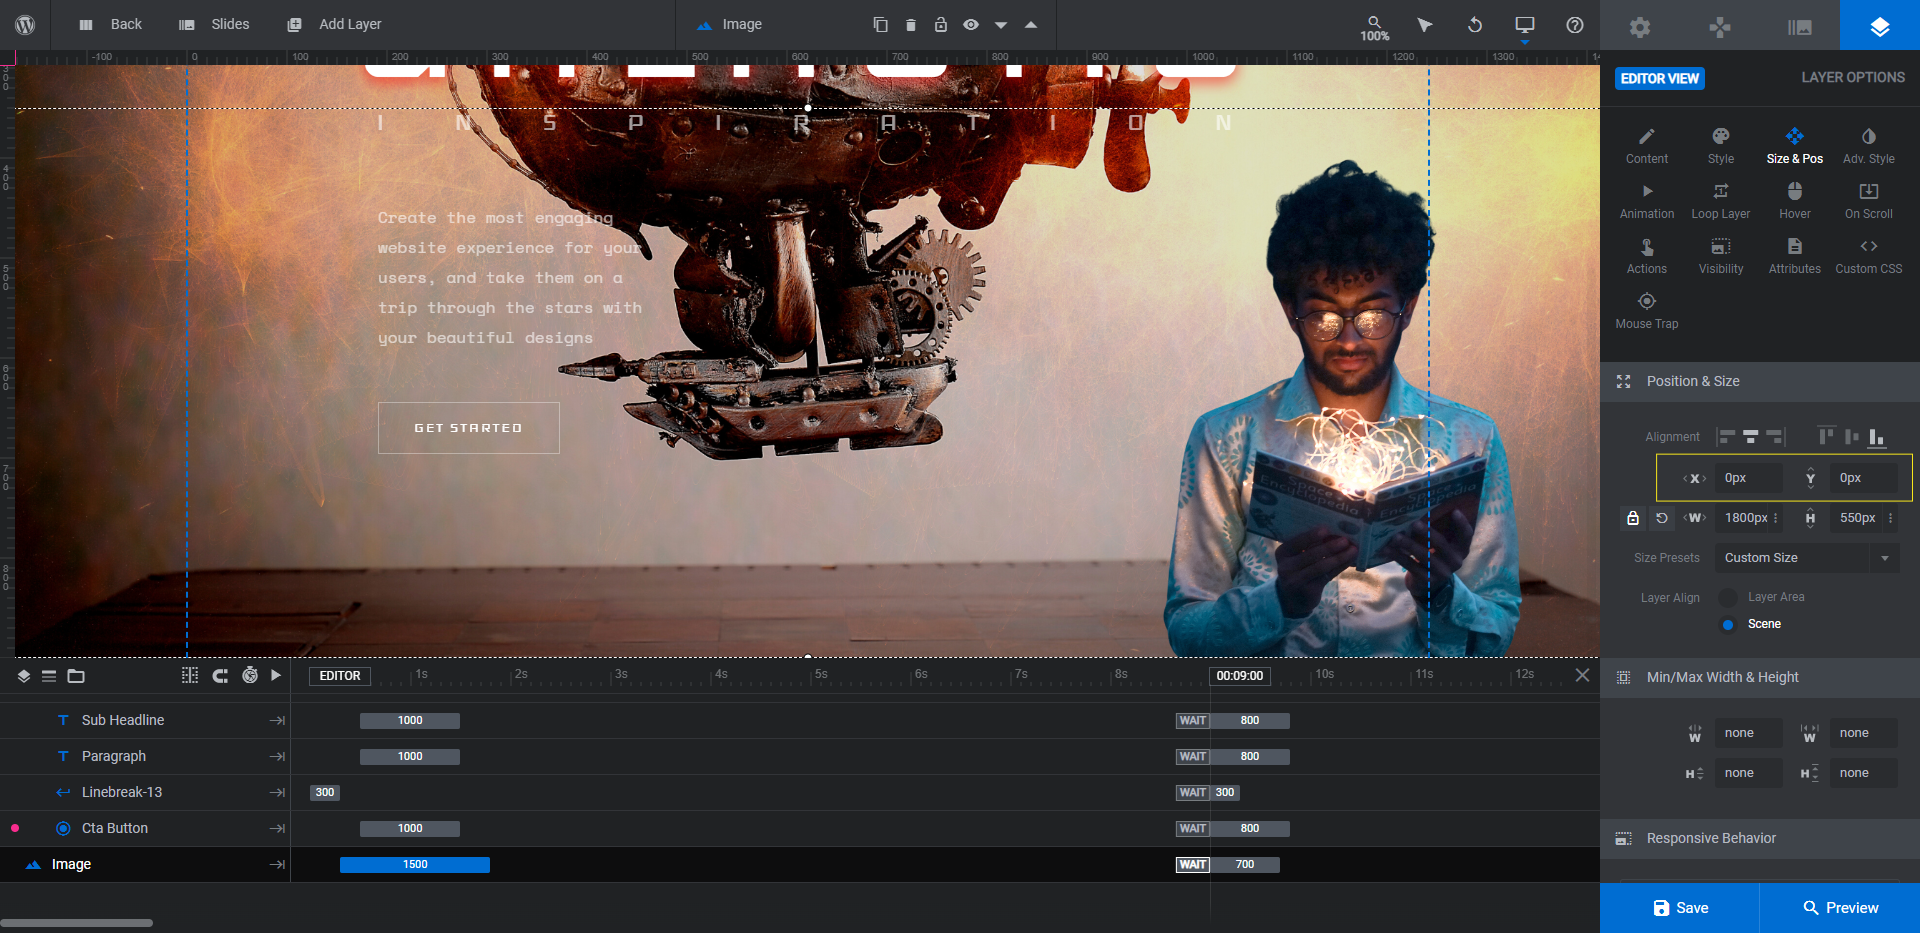The height and width of the screenshot is (933, 1920).
Task: Open the Loop Layer option
Action: 1721,201
